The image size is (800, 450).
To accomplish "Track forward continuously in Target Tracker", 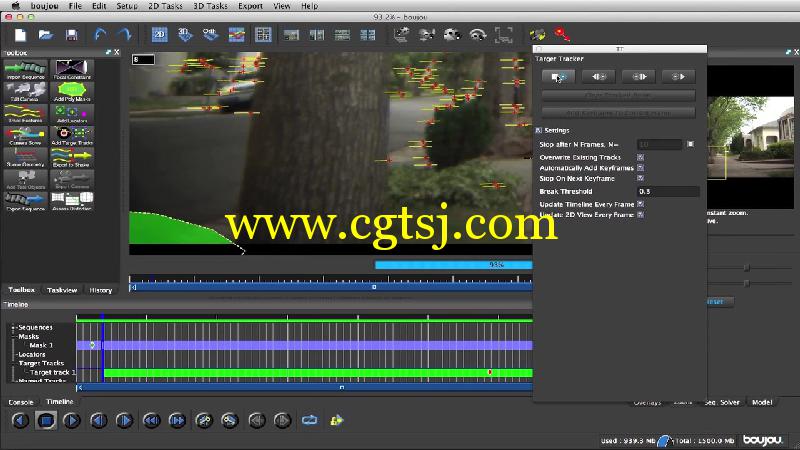I will 678,77.
